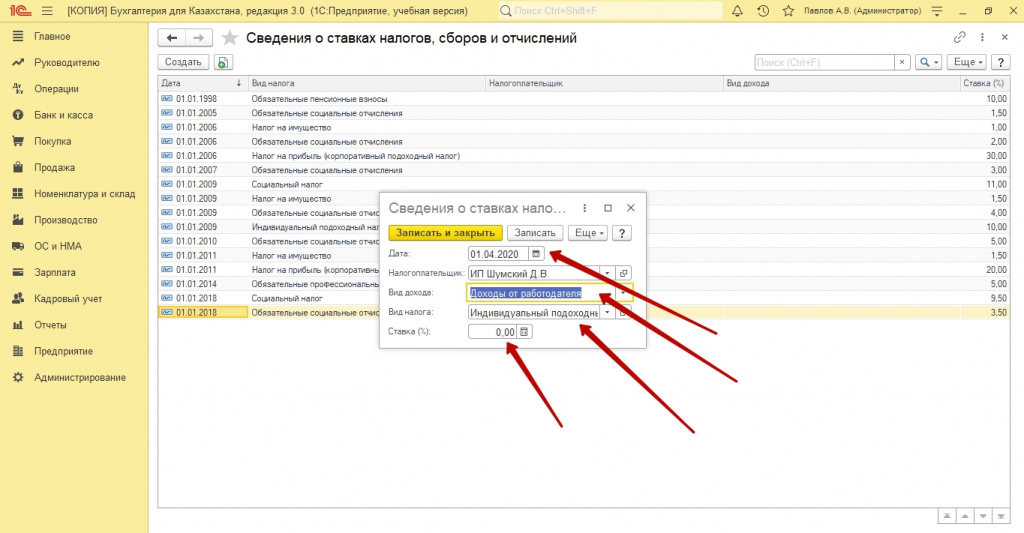Open Налогоплательщик record with open icon
The image size is (1024, 533).
point(624,273)
